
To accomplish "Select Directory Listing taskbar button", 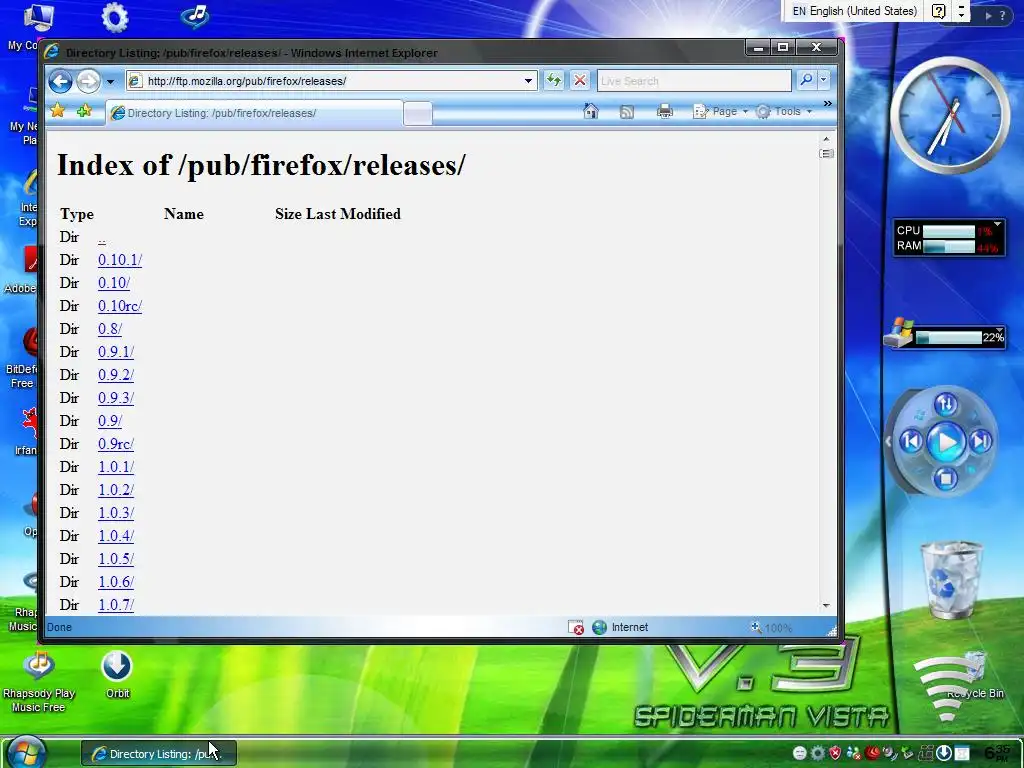I will tap(158, 754).
